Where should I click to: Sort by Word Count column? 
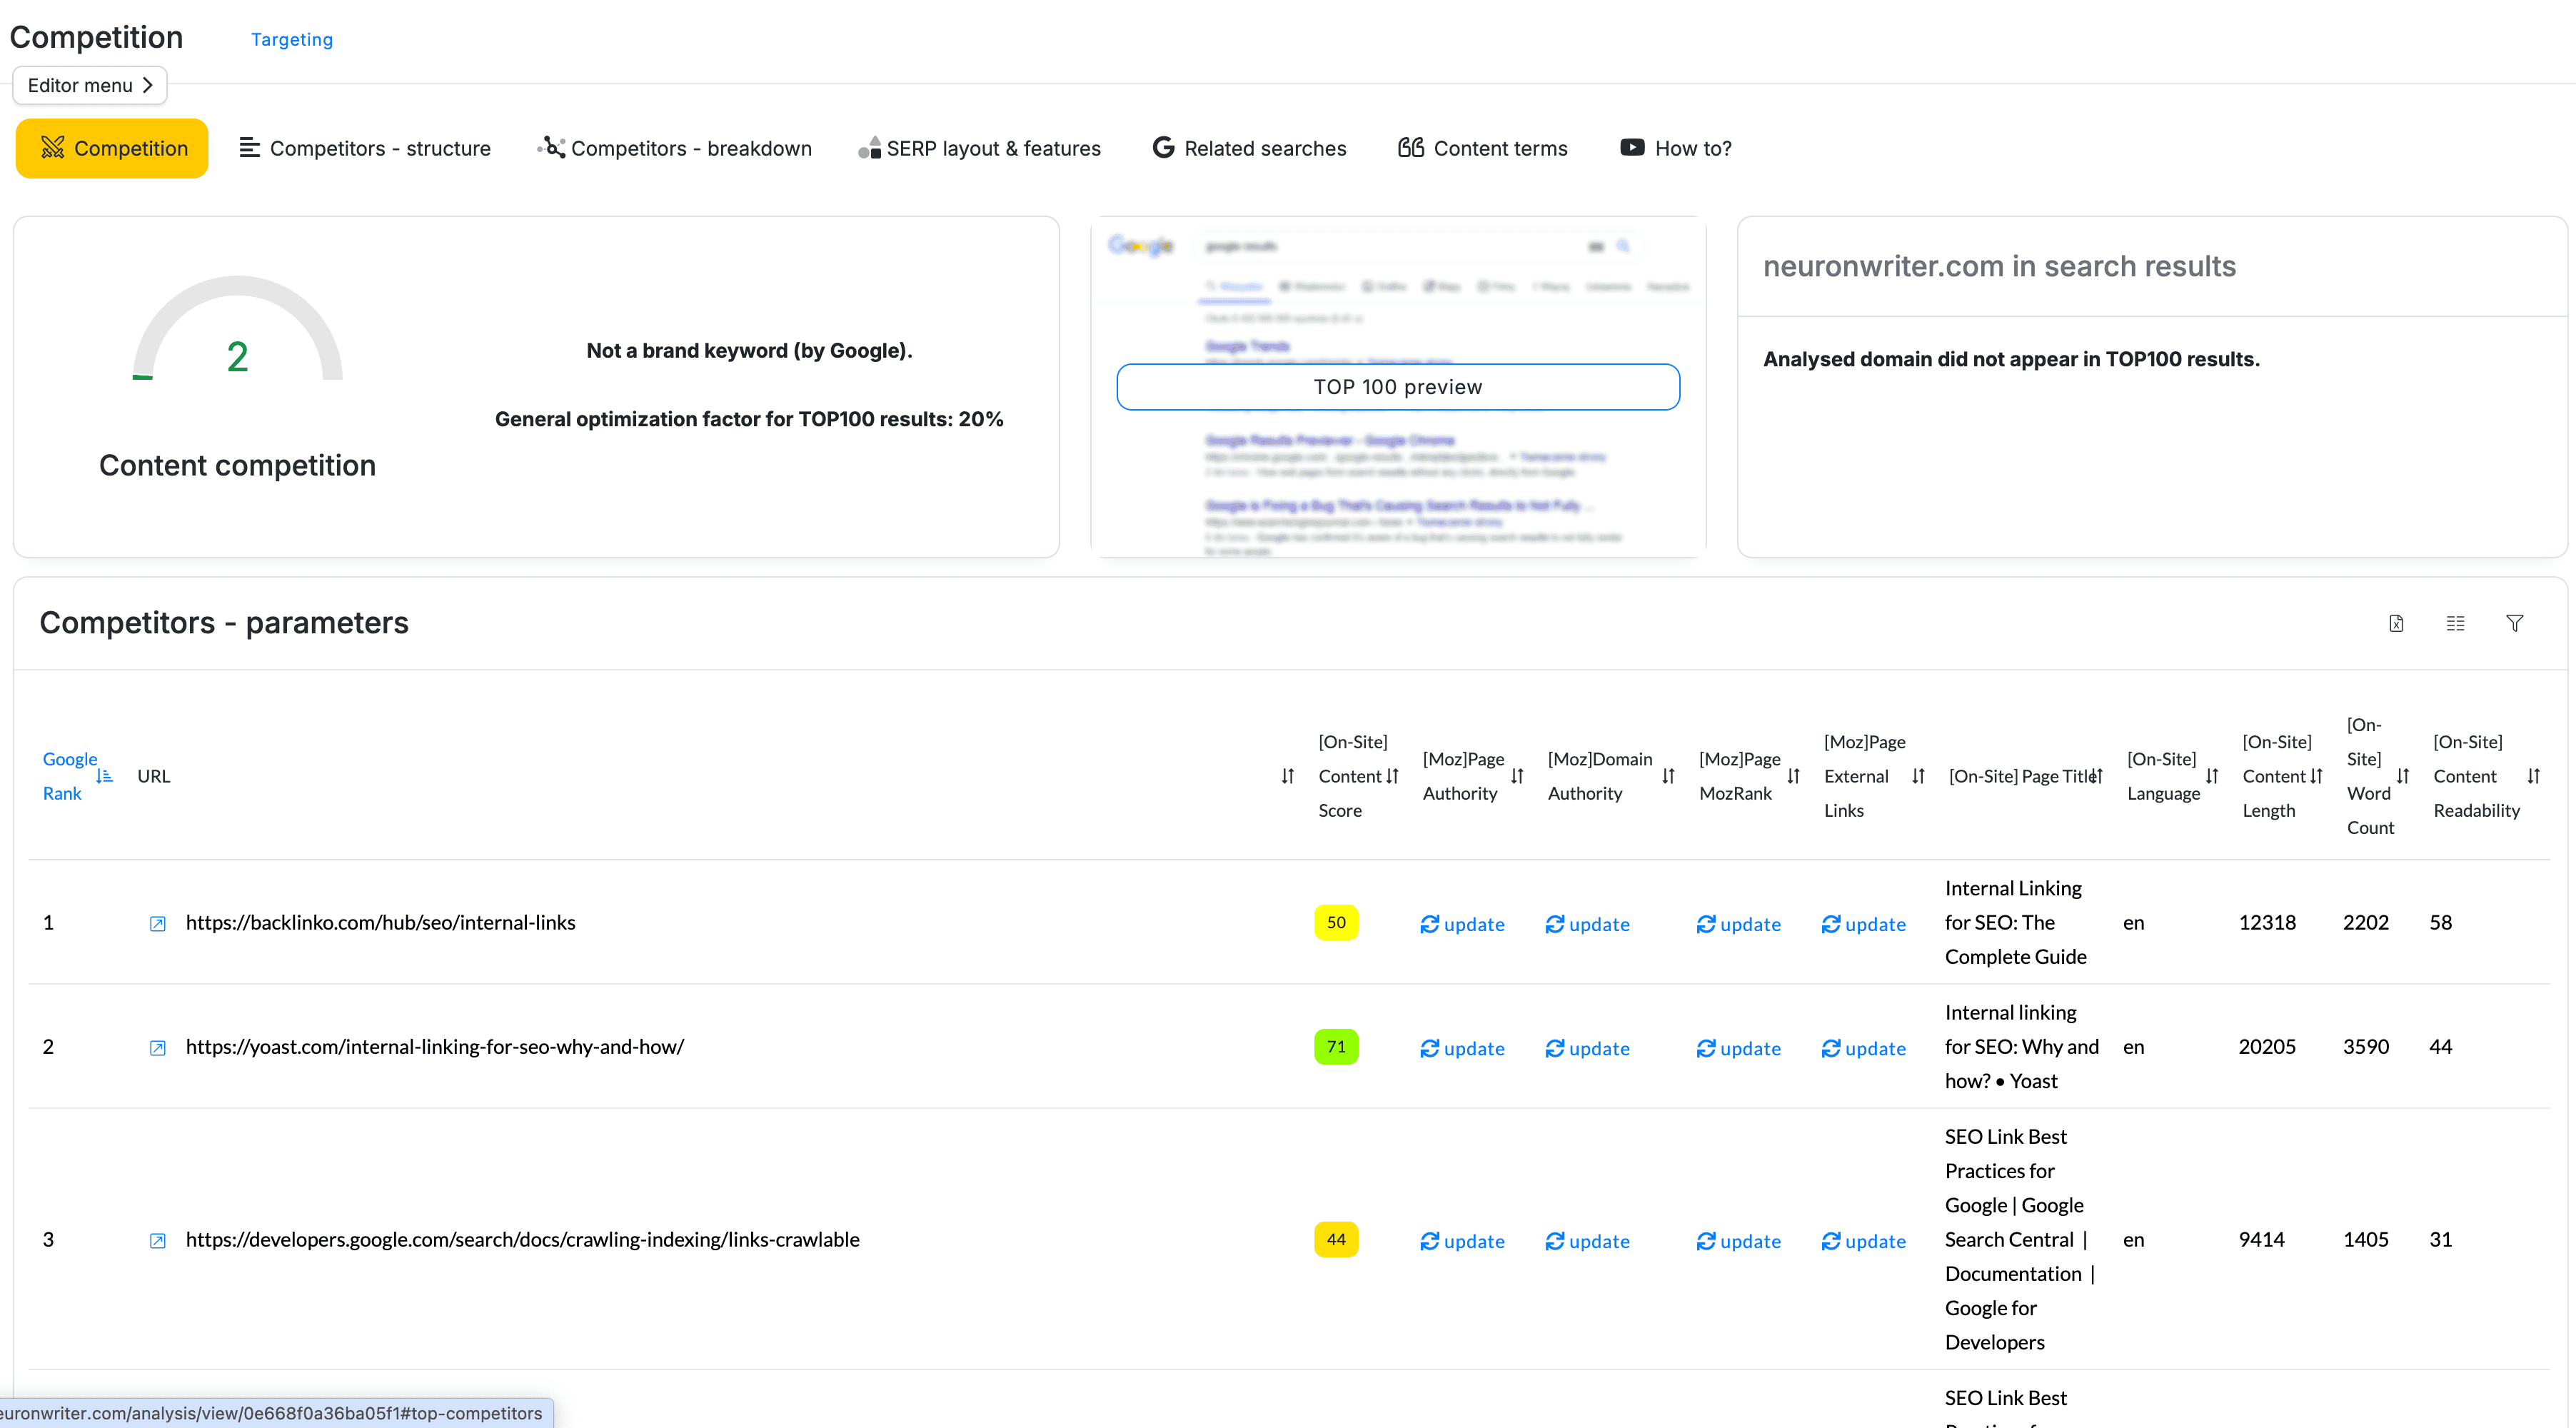(x=2402, y=776)
